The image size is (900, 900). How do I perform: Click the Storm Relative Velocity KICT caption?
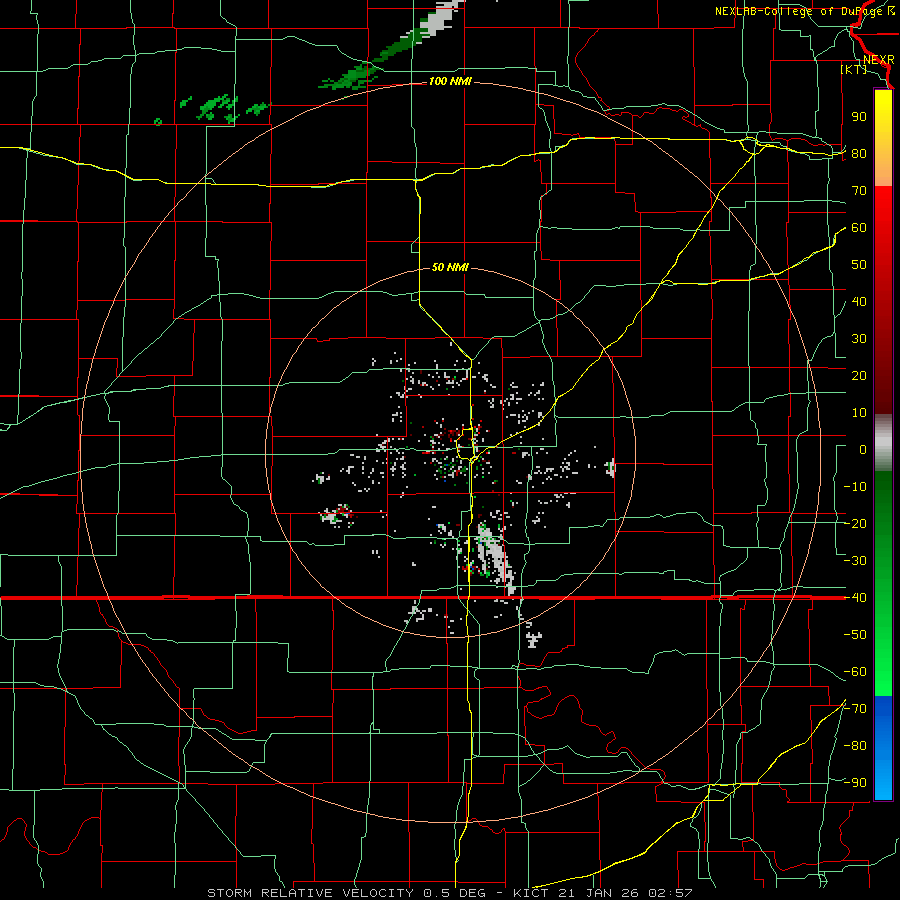pyautogui.click(x=450, y=893)
